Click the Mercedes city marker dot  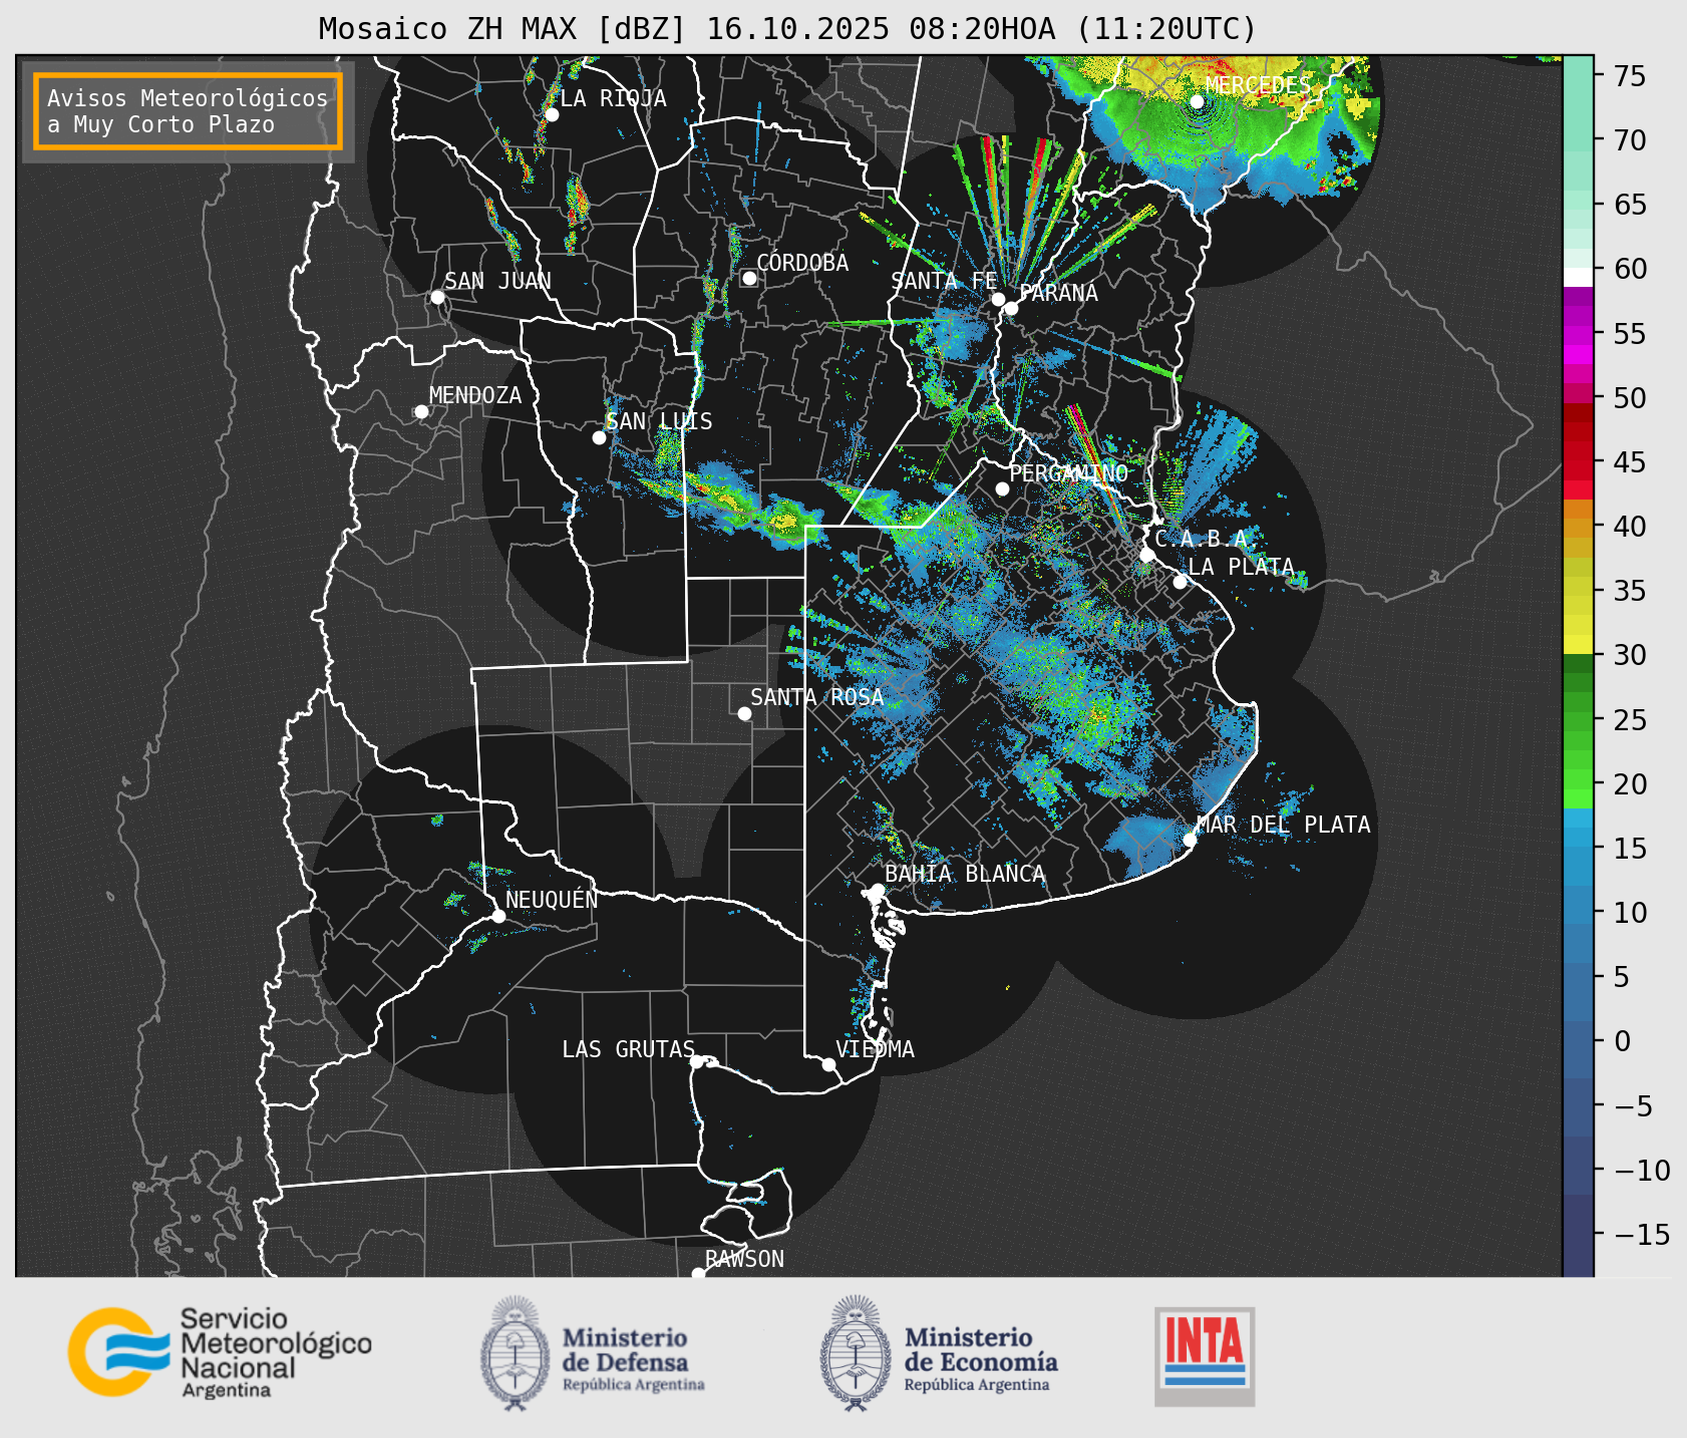(x=1197, y=101)
